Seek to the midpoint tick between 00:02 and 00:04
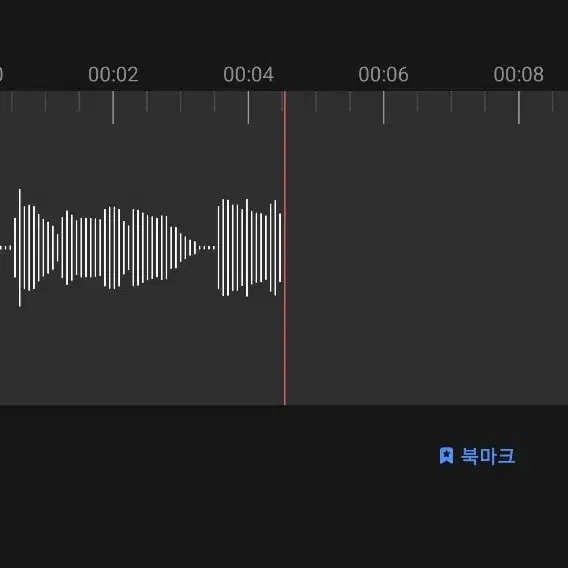Image resolution: width=568 pixels, height=568 pixels. [x=181, y=101]
